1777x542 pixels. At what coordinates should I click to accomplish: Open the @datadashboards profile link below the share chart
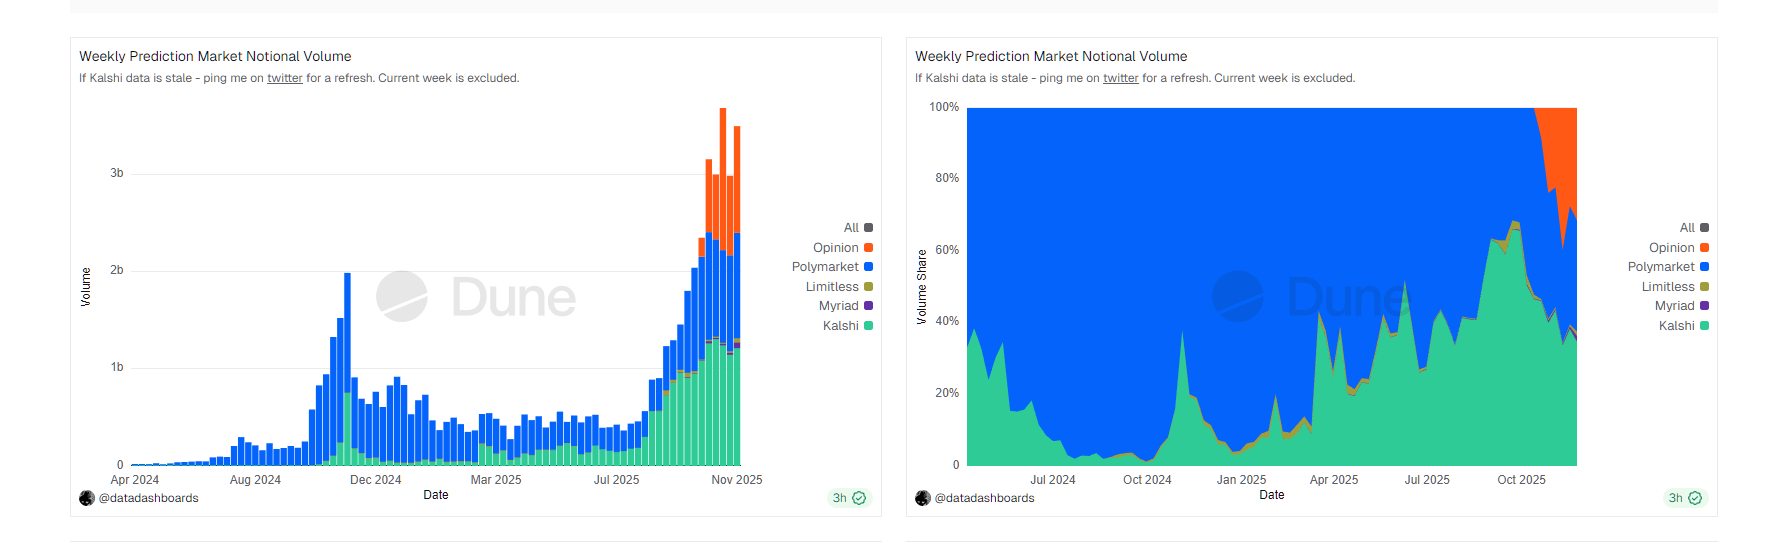click(x=984, y=498)
